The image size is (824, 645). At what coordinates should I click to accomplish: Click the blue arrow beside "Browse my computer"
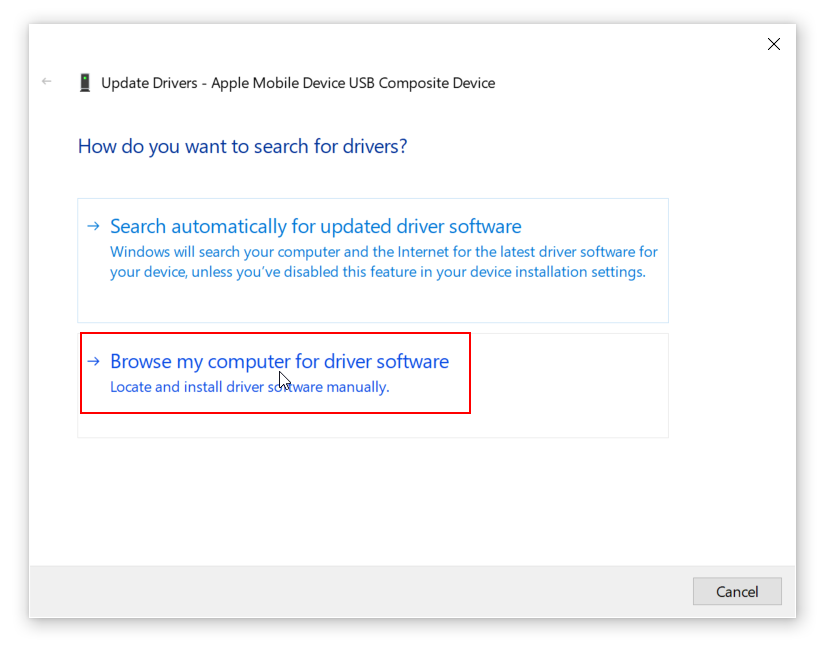93,362
